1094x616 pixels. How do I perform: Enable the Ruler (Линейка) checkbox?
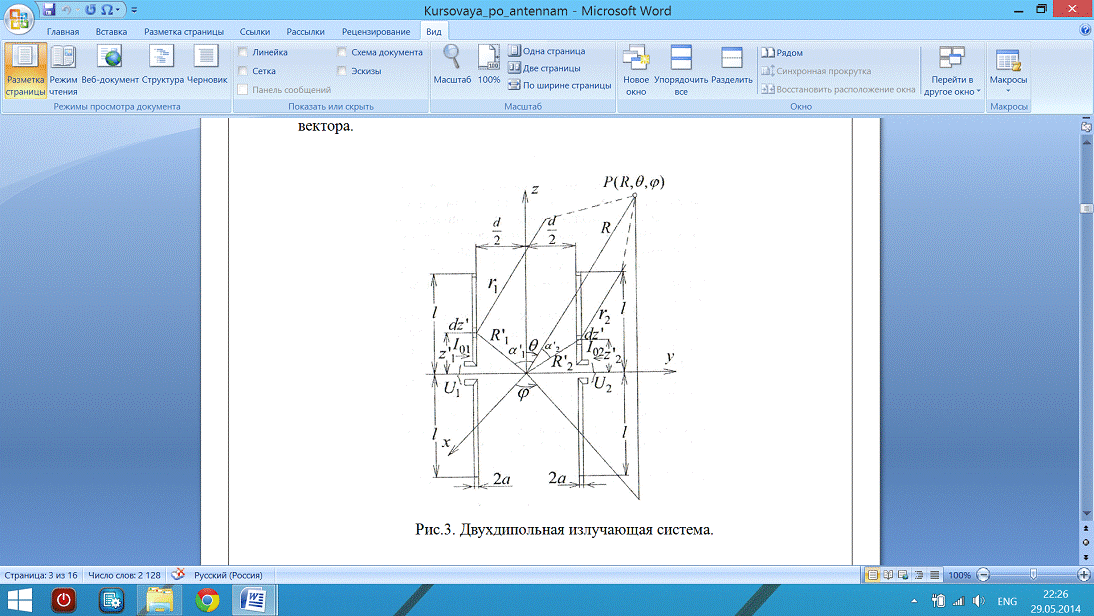pyautogui.click(x=243, y=52)
